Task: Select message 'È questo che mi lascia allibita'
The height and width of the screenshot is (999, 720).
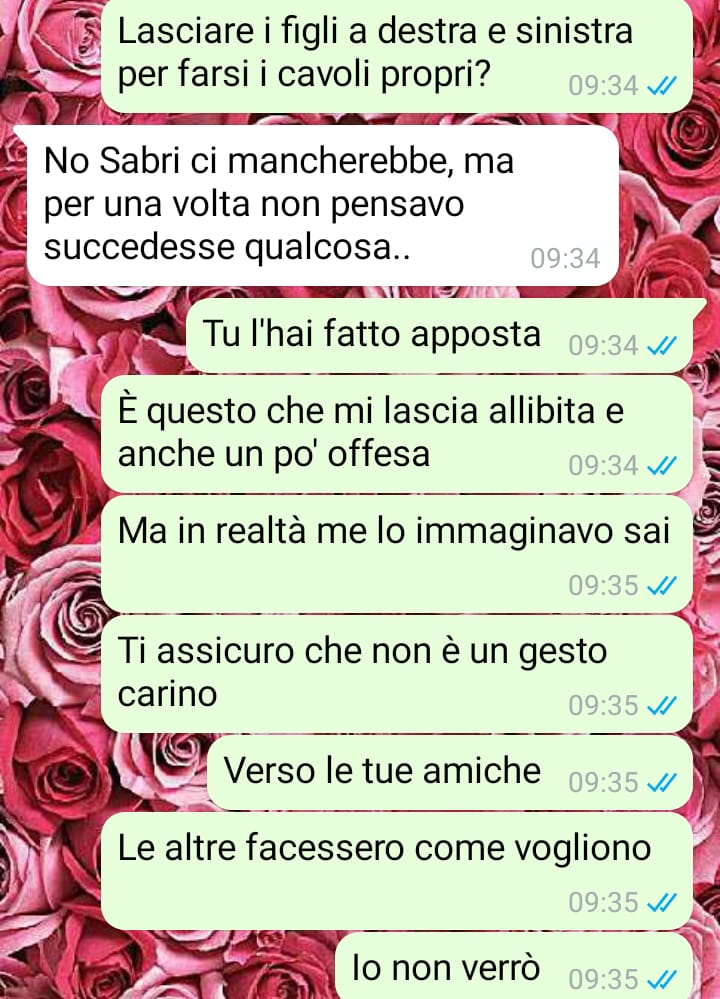Action: [x=397, y=435]
